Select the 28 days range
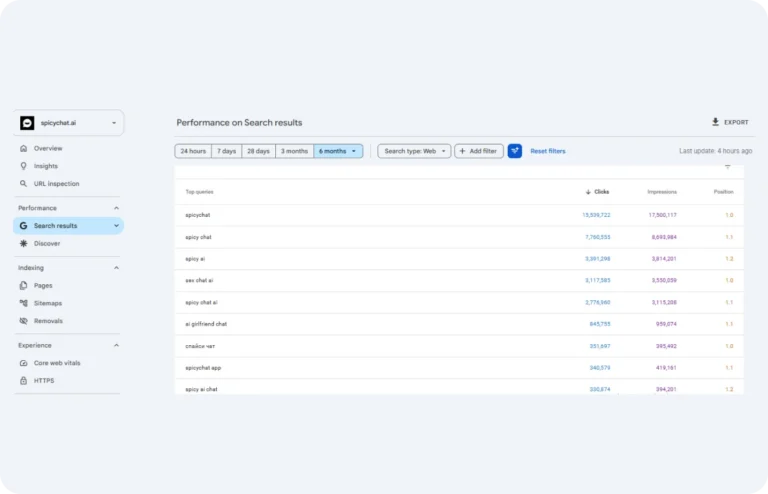This screenshot has width=768, height=494. (258, 151)
